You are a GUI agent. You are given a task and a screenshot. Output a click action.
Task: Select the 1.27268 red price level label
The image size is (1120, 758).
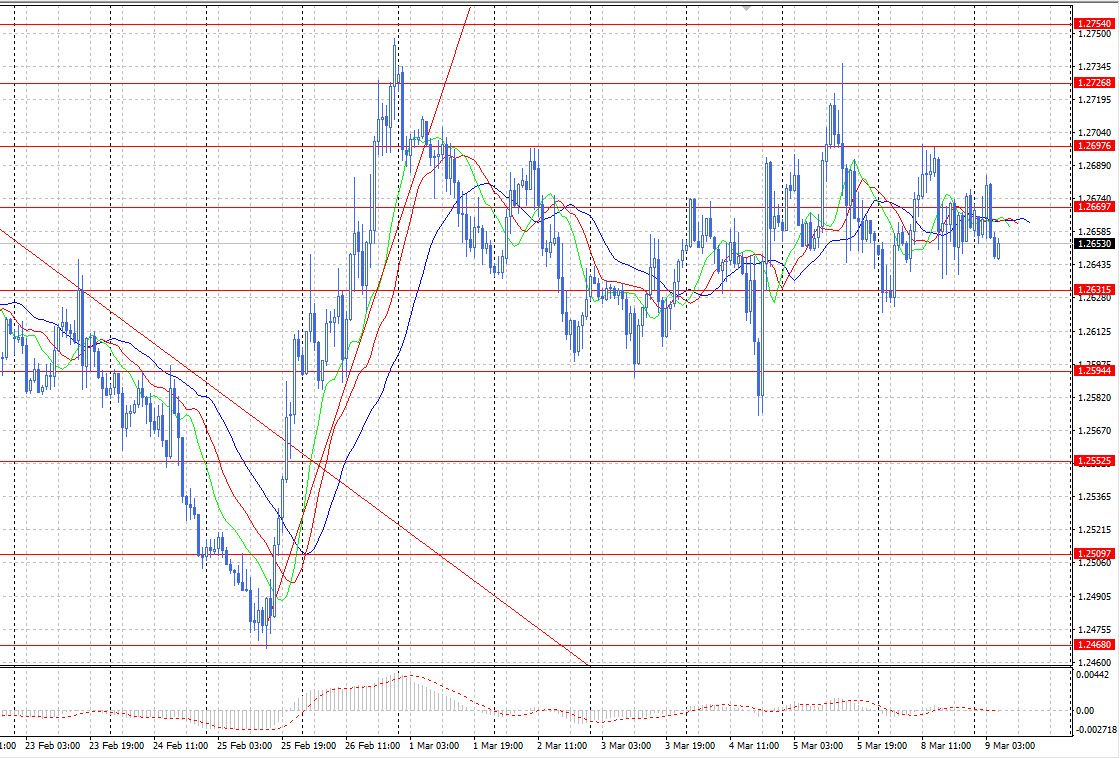pyautogui.click(x=1094, y=83)
